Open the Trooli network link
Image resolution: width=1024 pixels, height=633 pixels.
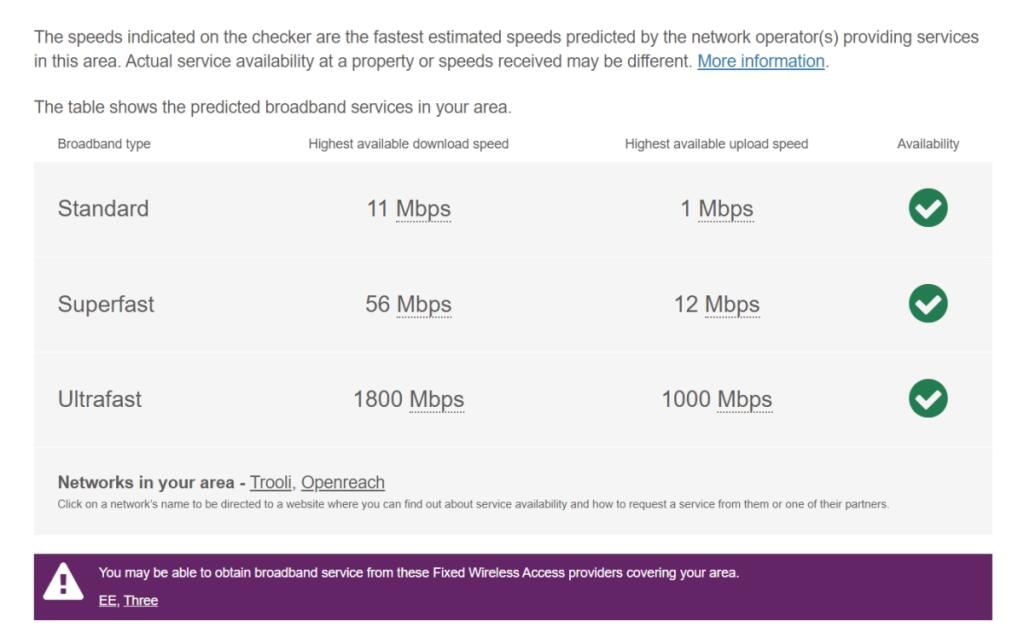pyautogui.click(x=271, y=482)
